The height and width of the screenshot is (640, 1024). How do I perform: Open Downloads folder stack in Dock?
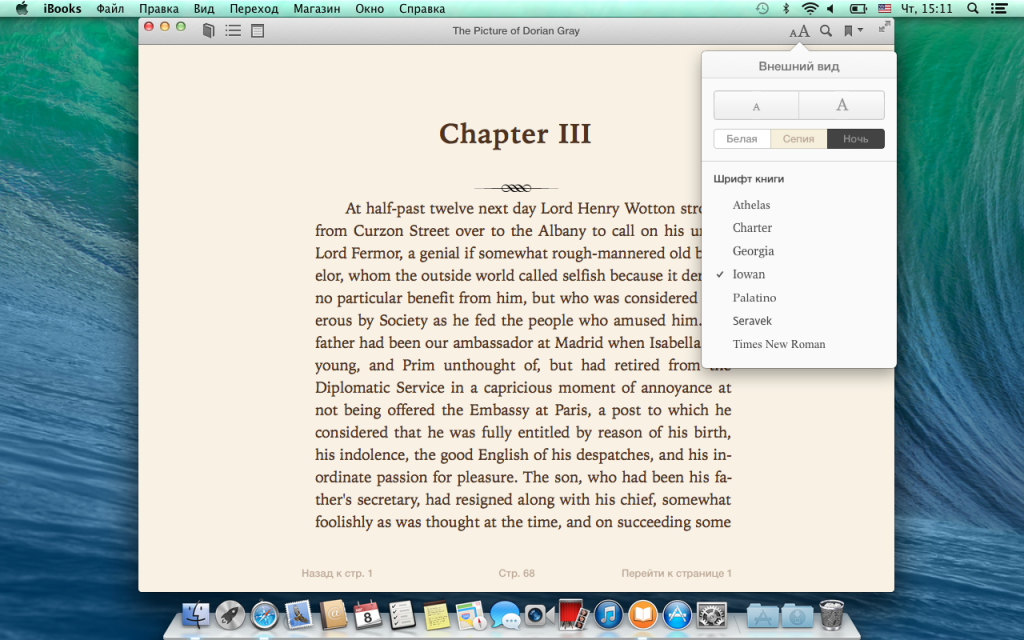click(797, 615)
